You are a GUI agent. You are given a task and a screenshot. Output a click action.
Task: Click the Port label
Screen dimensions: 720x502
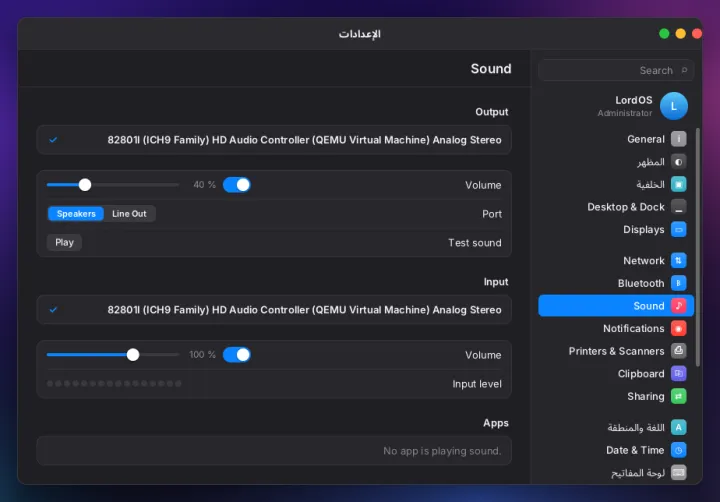pos(492,214)
